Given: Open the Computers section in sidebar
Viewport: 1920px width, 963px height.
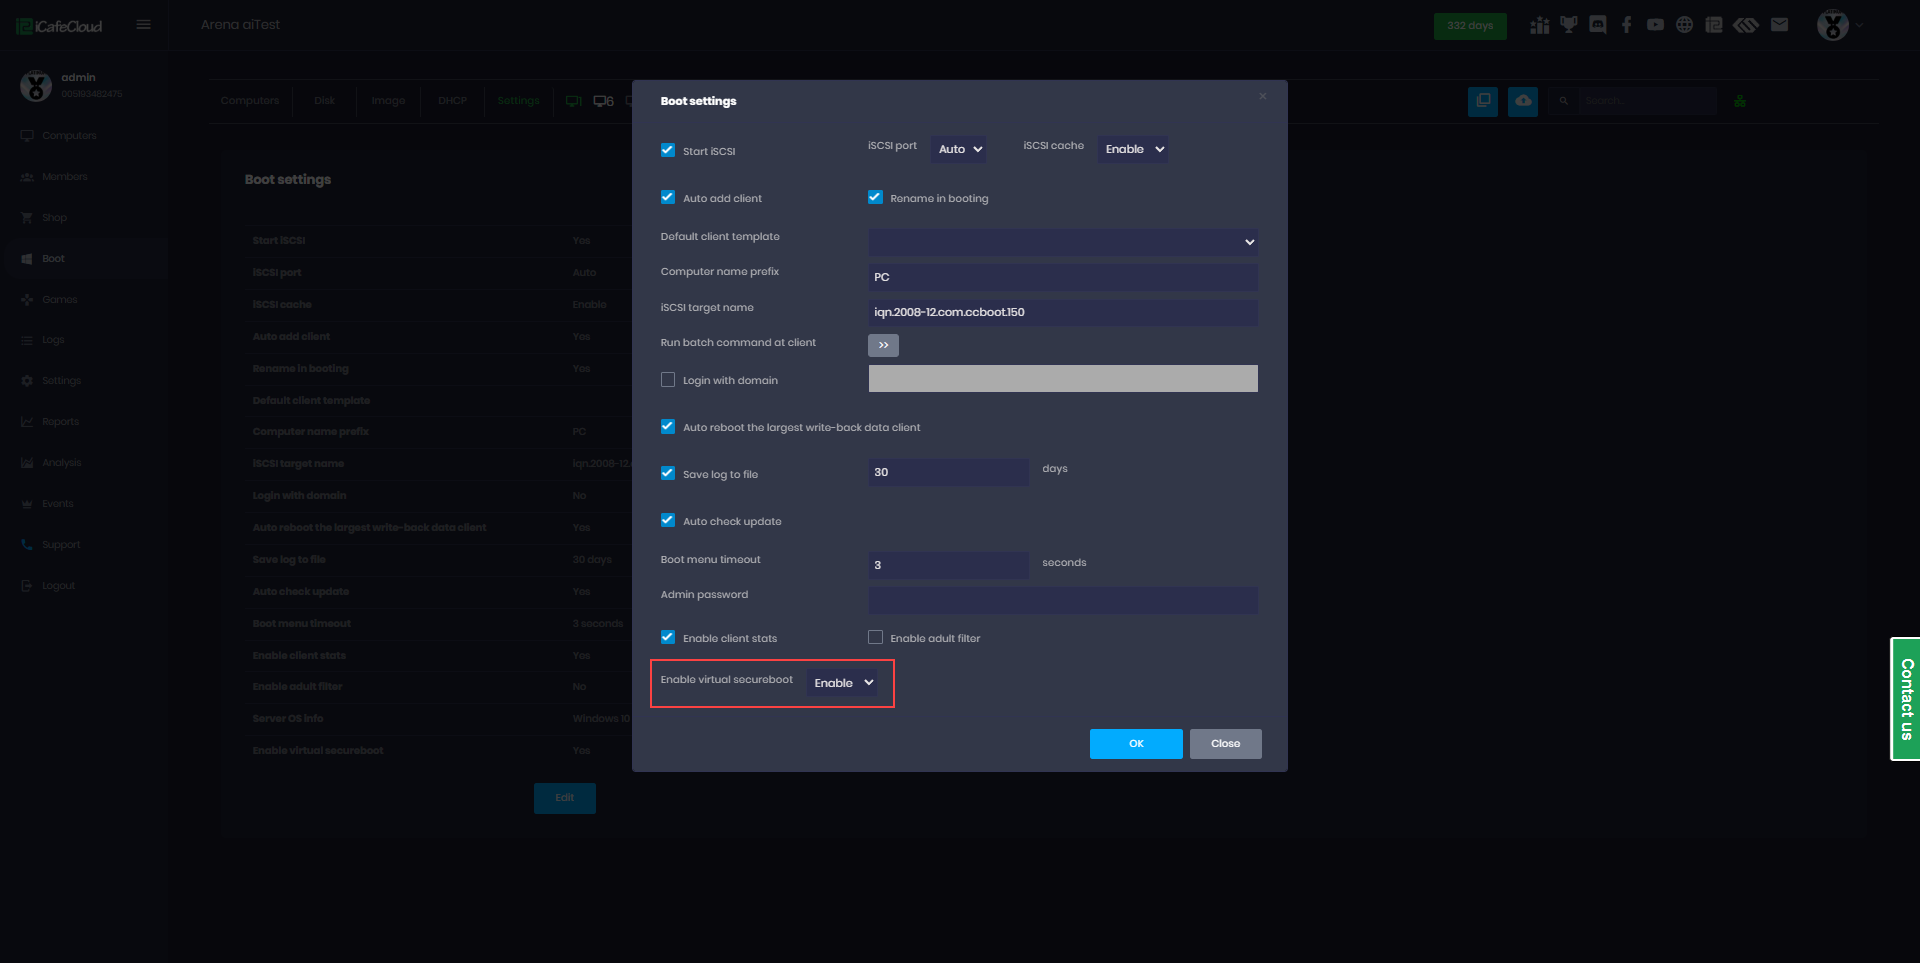Looking at the screenshot, I should point(70,135).
